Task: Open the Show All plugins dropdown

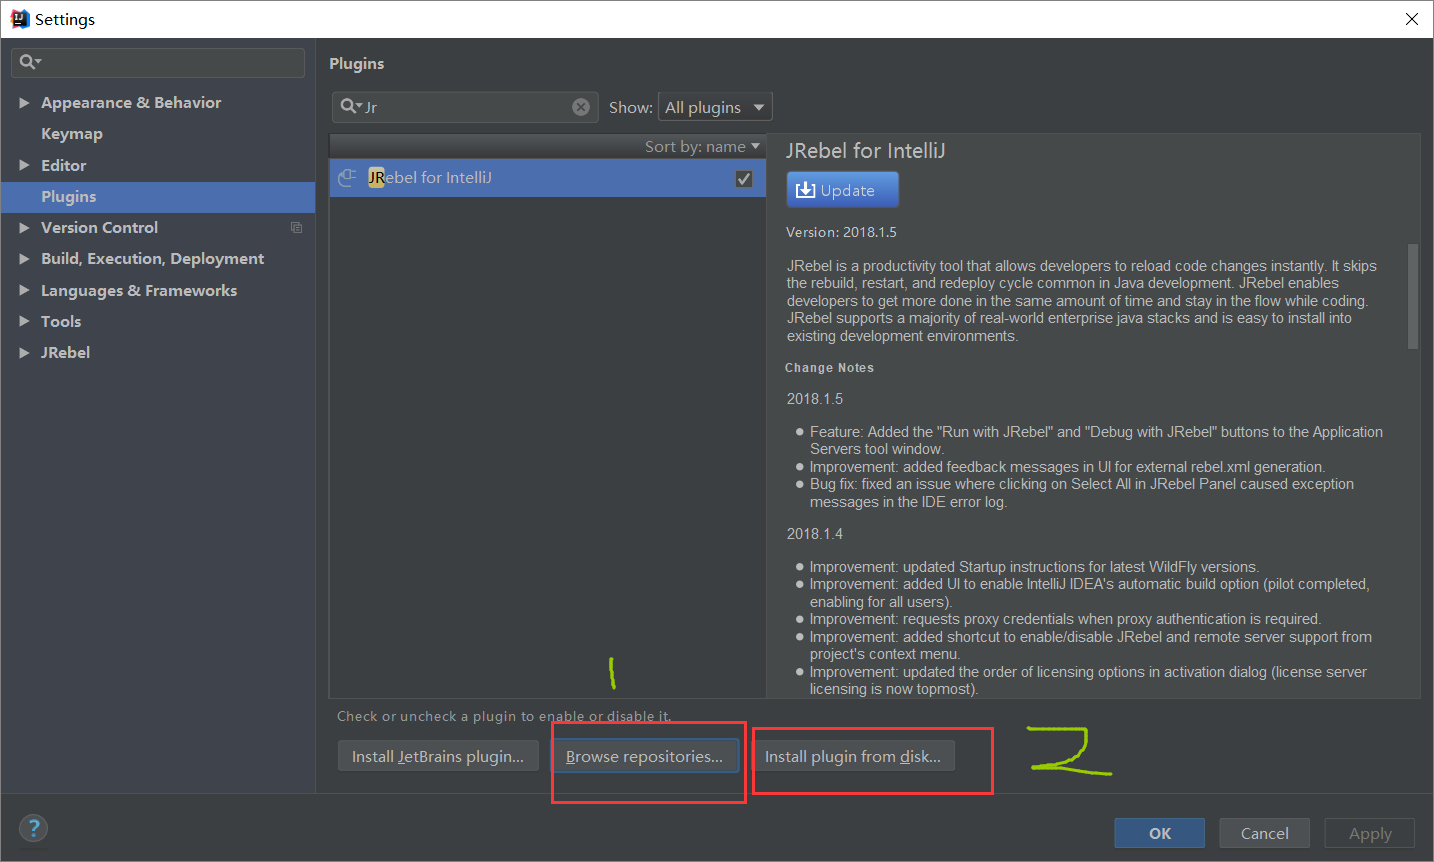Action: [x=715, y=107]
